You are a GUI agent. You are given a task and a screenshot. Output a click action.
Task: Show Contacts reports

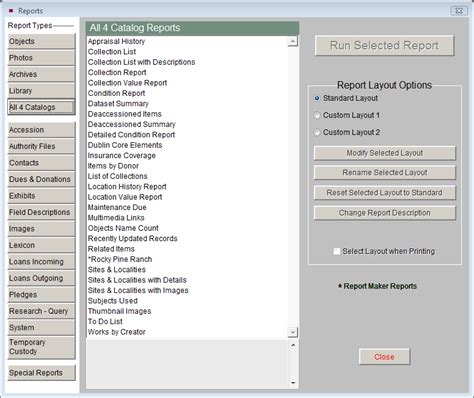pyautogui.click(x=41, y=163)
